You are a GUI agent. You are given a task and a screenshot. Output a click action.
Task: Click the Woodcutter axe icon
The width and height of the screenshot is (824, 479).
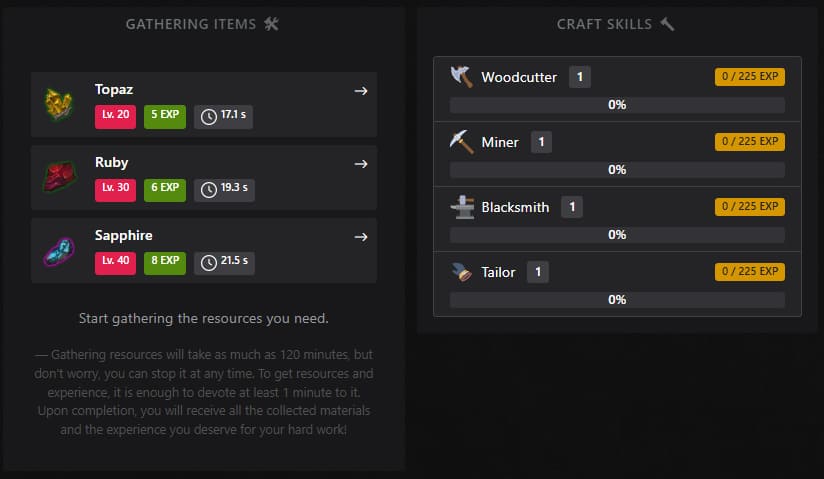[x=461, y=77]
